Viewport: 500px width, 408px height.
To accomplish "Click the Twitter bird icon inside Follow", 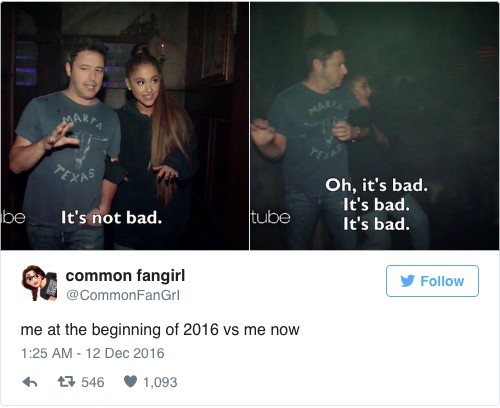I will (407, 281).
